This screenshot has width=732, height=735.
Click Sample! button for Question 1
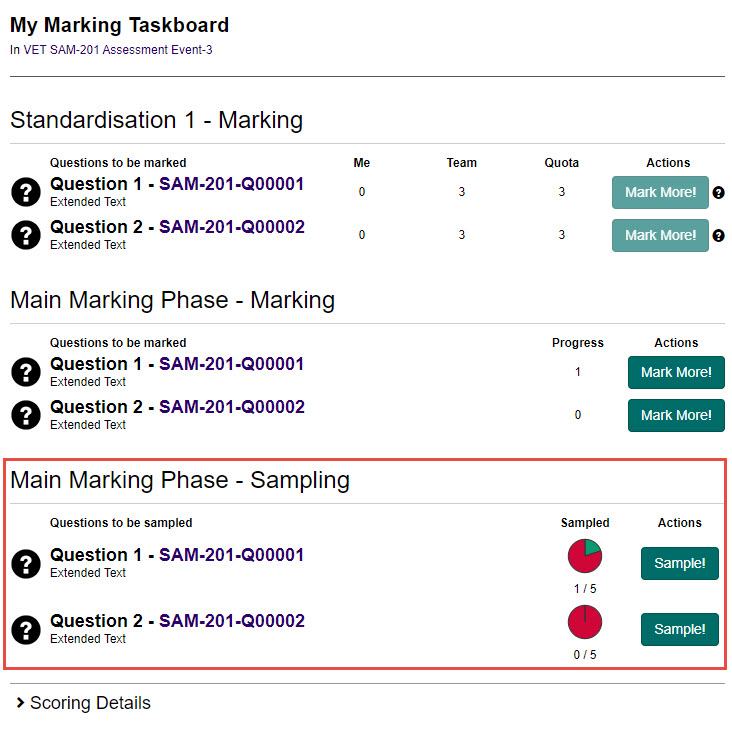(x=679, y=563)
